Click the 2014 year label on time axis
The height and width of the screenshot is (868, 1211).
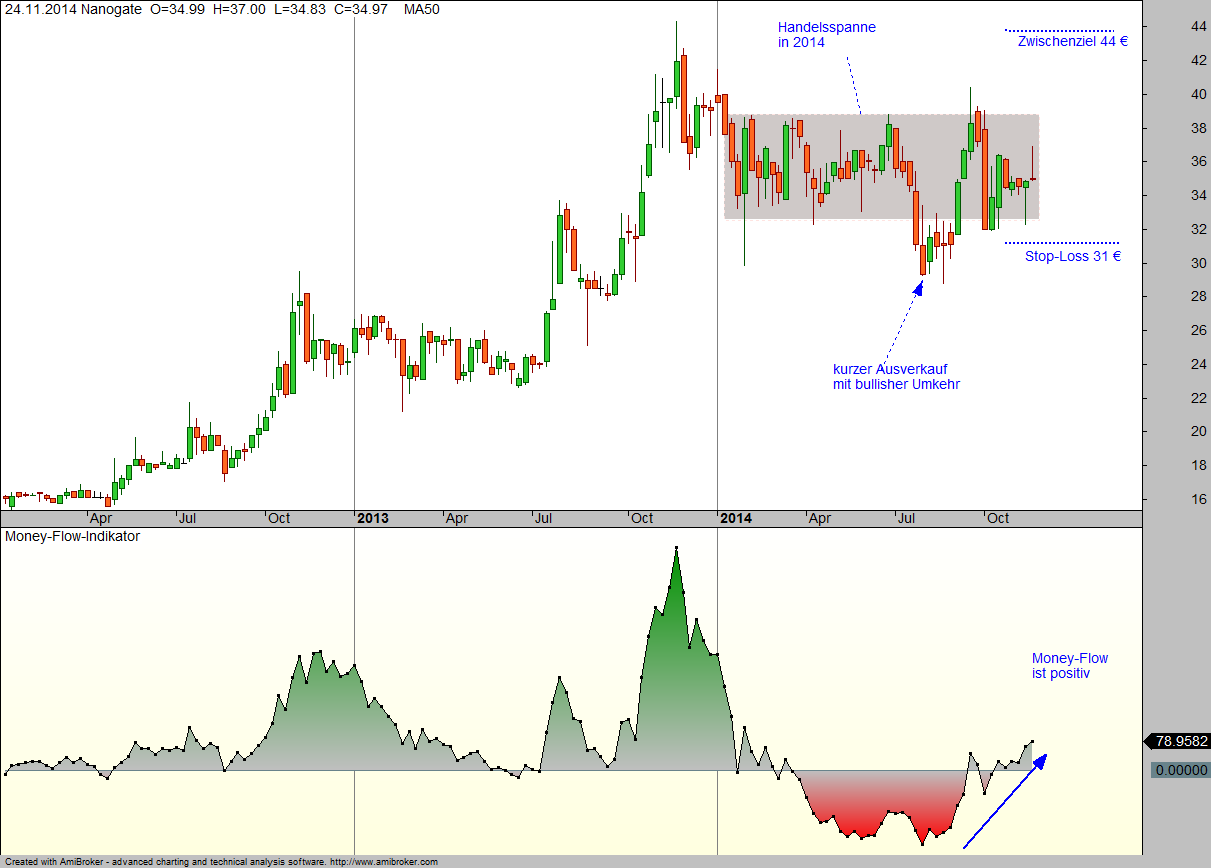(x=736, y=518)
